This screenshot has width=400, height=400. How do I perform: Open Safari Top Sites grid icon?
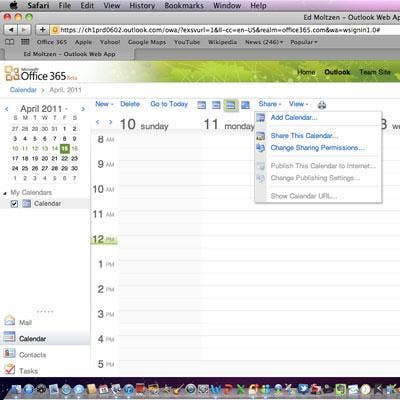click(x=25, y=42)
